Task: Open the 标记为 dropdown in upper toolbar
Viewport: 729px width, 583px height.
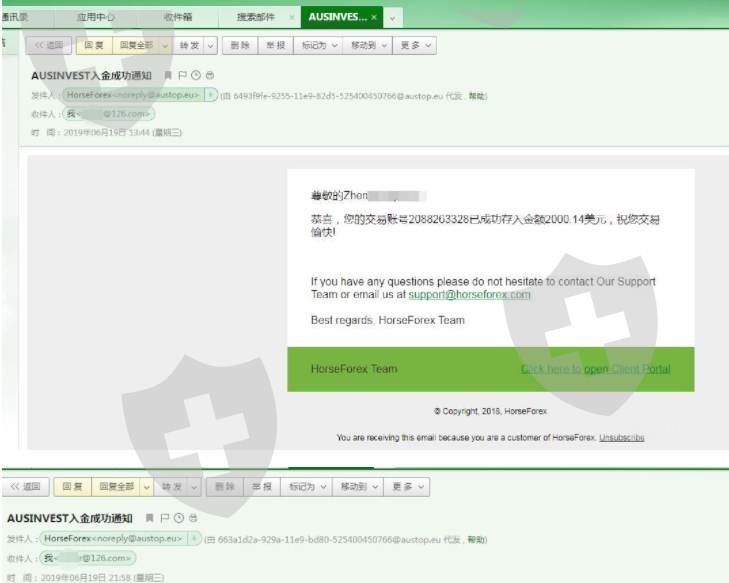Action: [318, 46]
